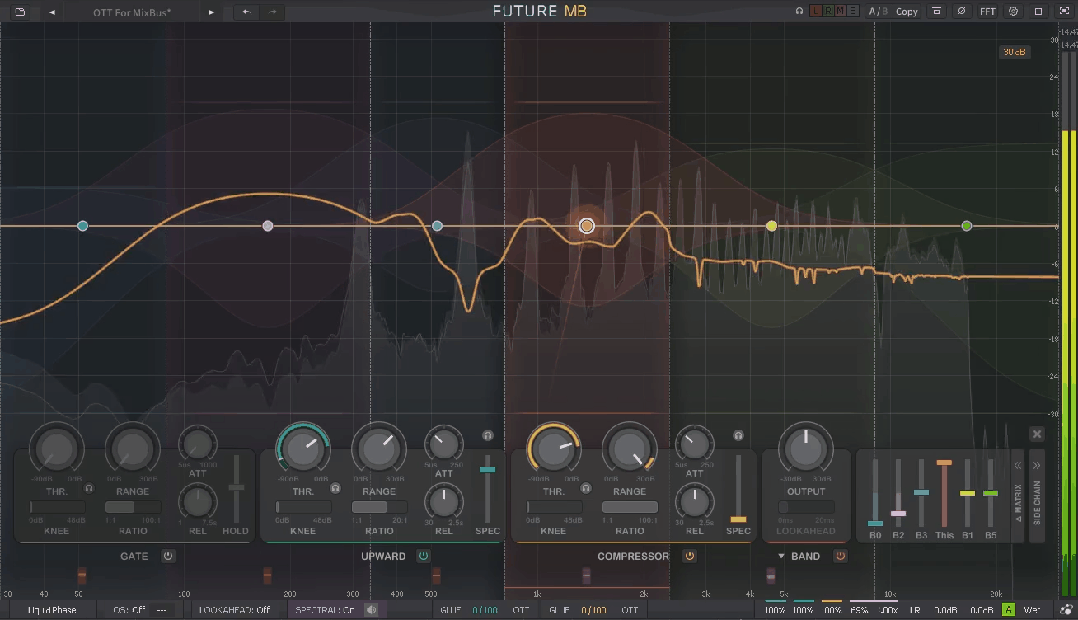Viewport: 1078px width, 620px height.
Task: Open the preset browser folder icon
Action: point(20,12)
